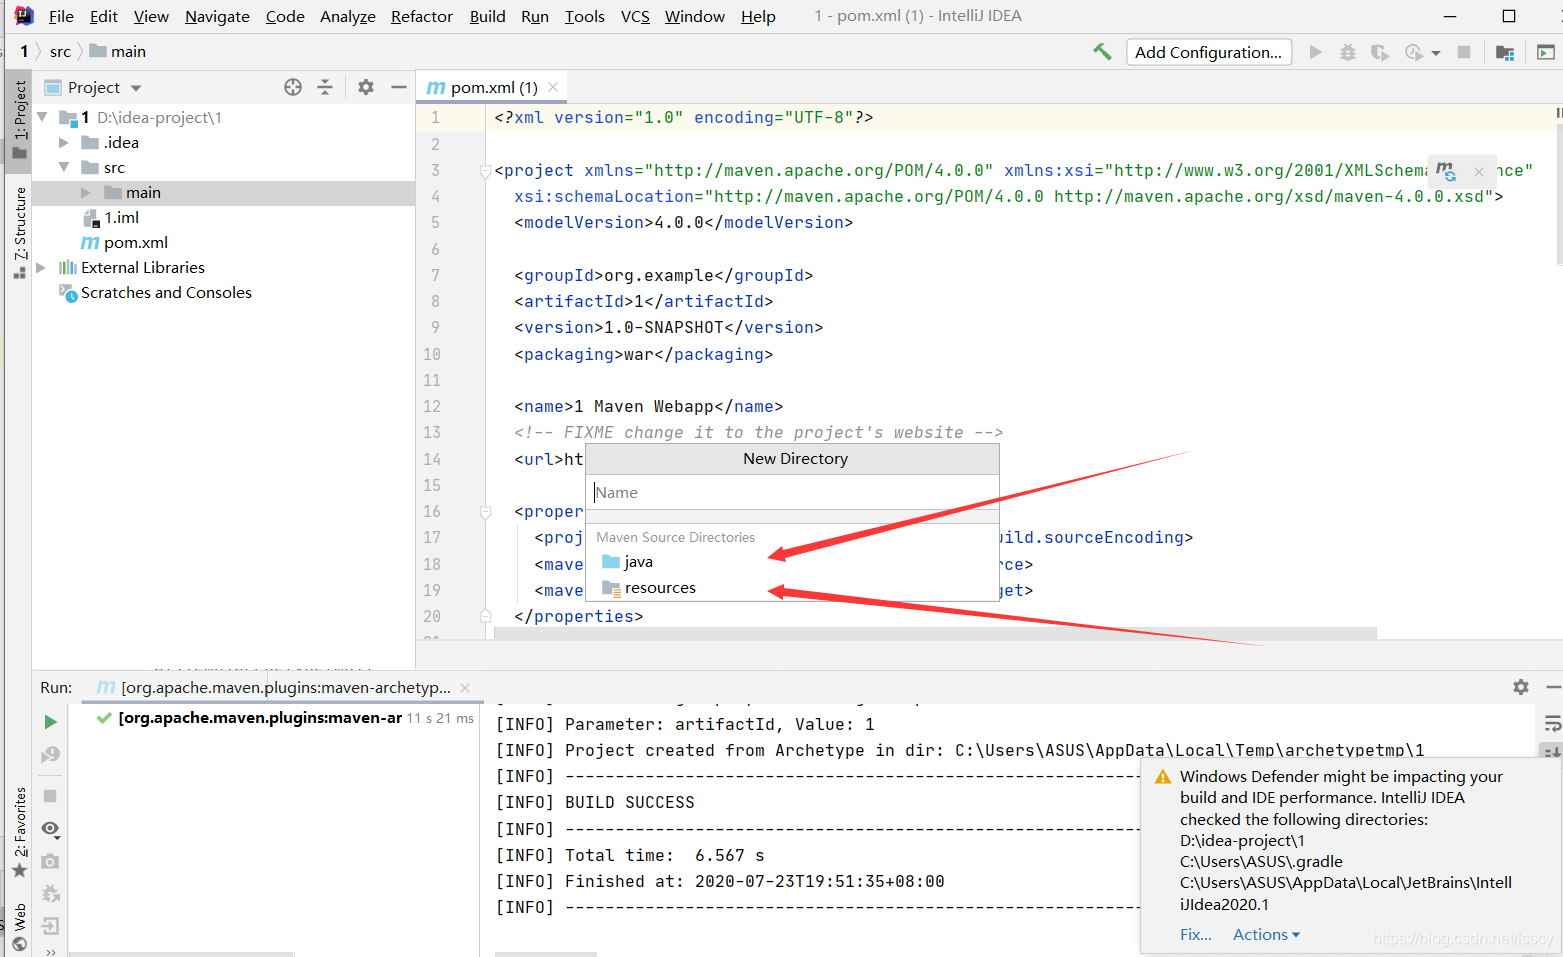Open the Refactor menu

click(422, 16)
